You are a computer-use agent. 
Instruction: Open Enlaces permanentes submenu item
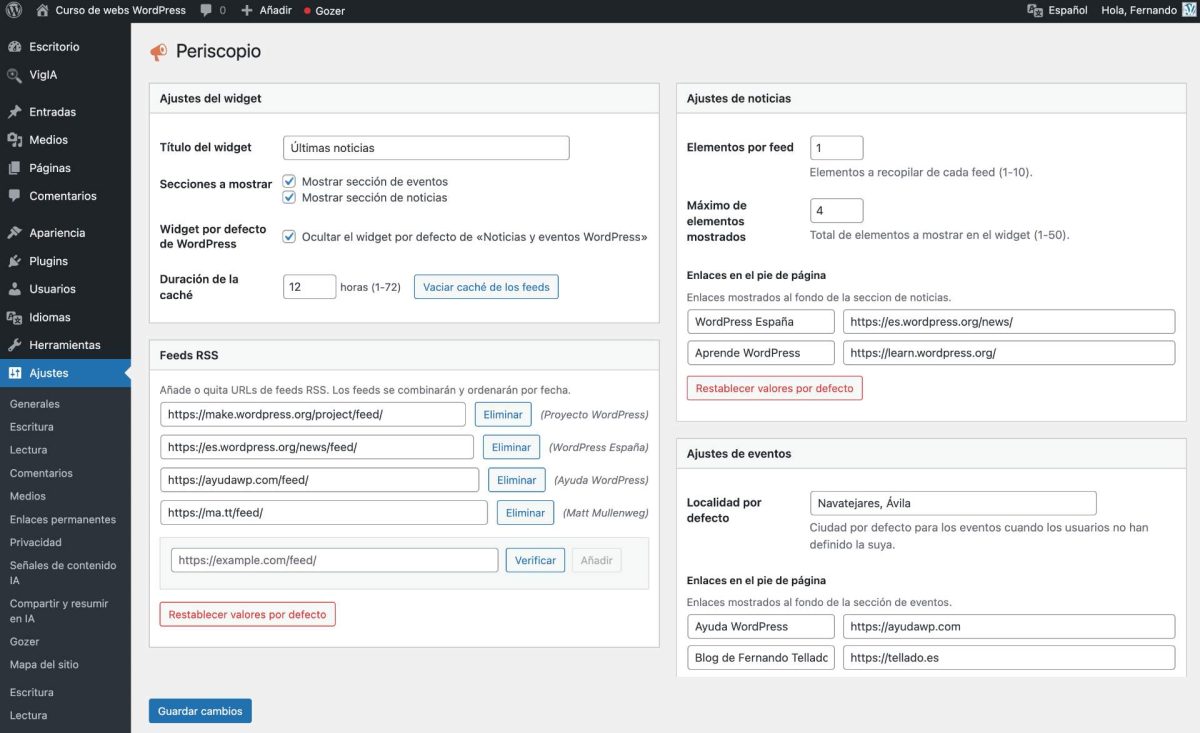(x=63, y=519)
